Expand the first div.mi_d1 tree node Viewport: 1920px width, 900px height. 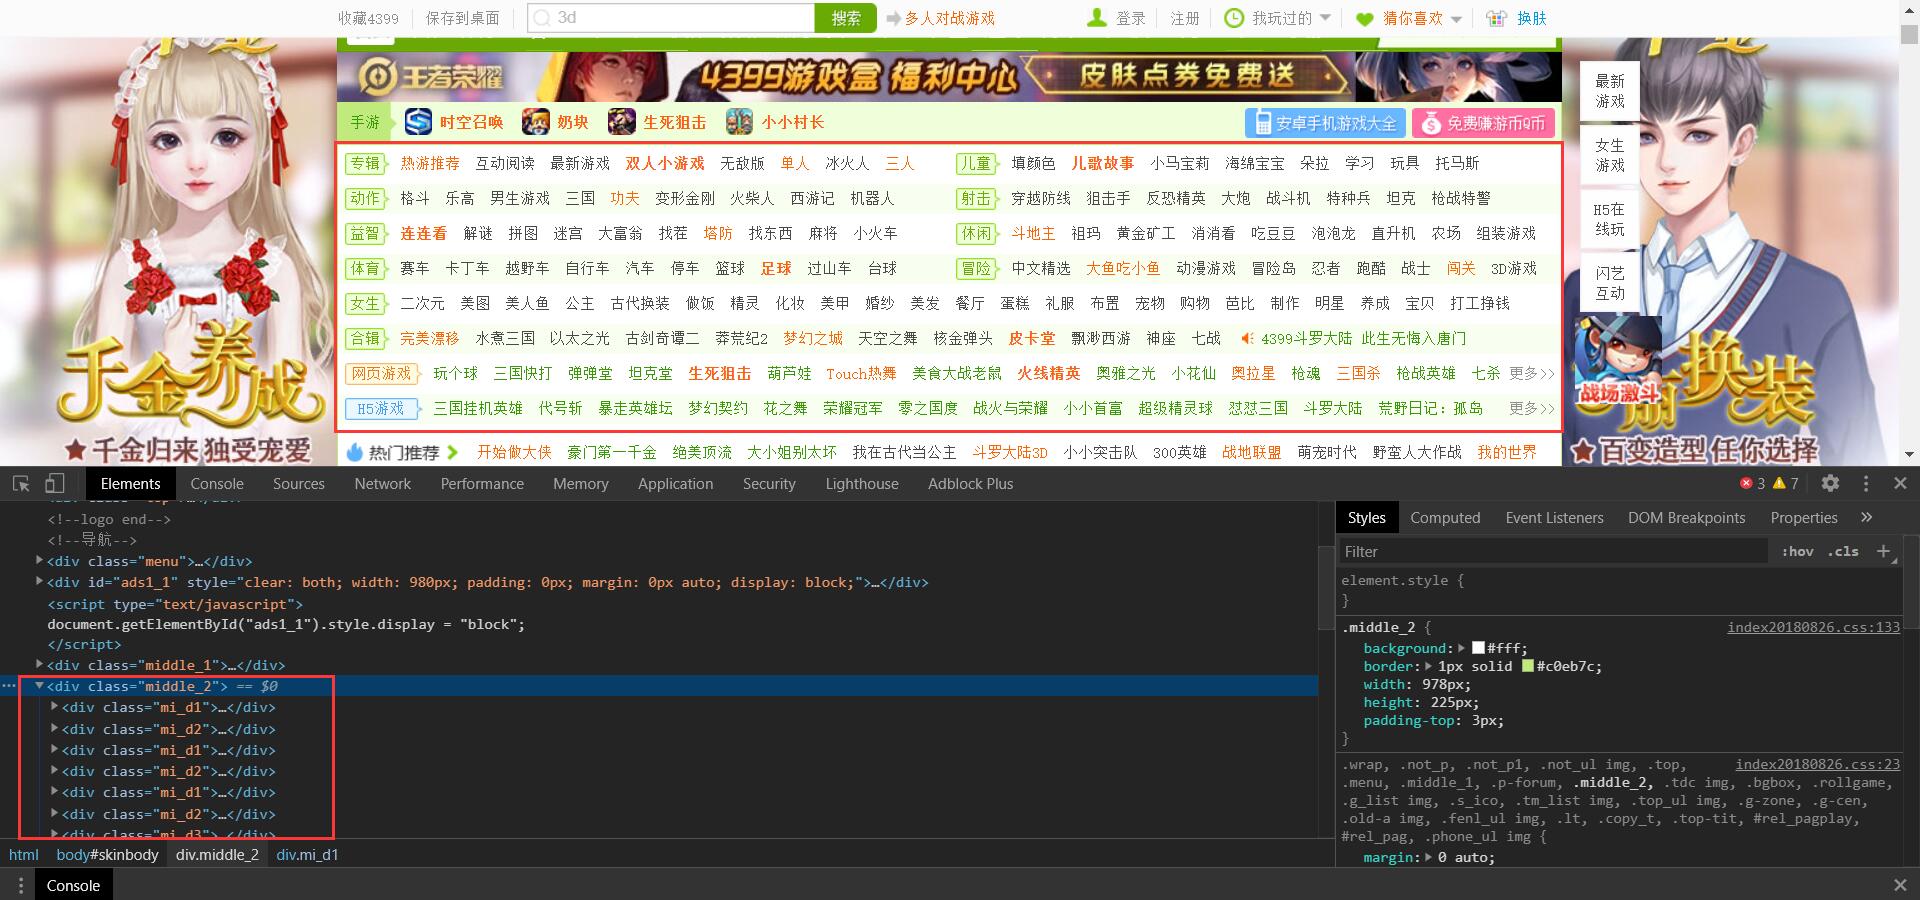[x=55, y=707]
